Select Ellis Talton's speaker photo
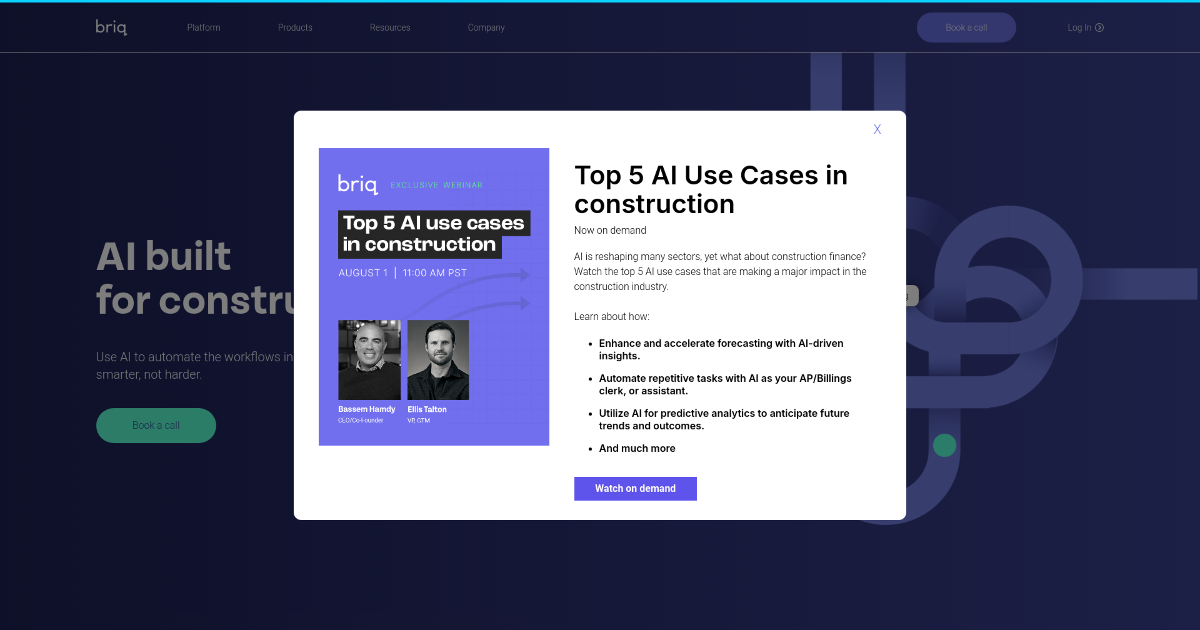The image size is (1200, 630). tap(437, 359)
